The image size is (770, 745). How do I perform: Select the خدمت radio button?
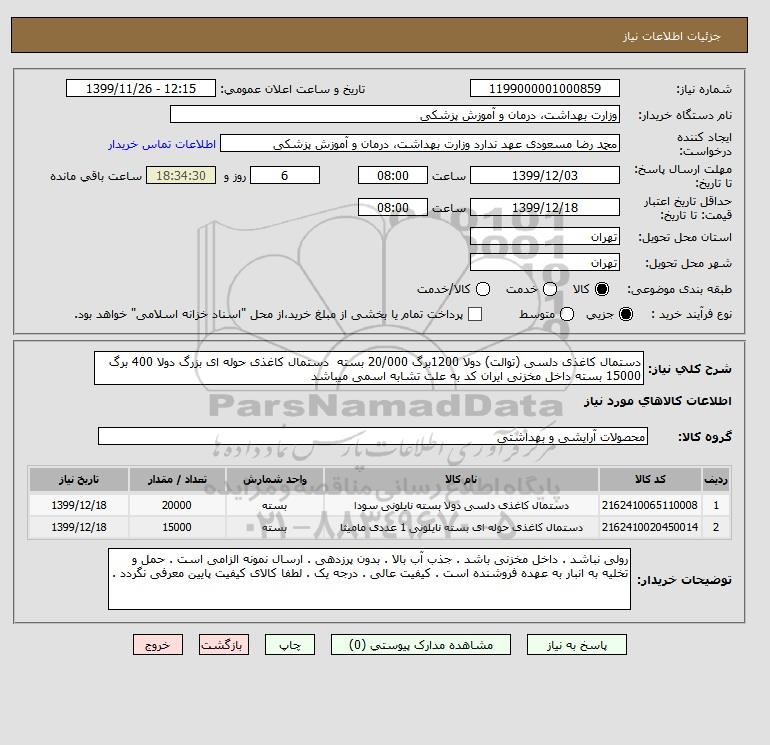click(550, 289)
